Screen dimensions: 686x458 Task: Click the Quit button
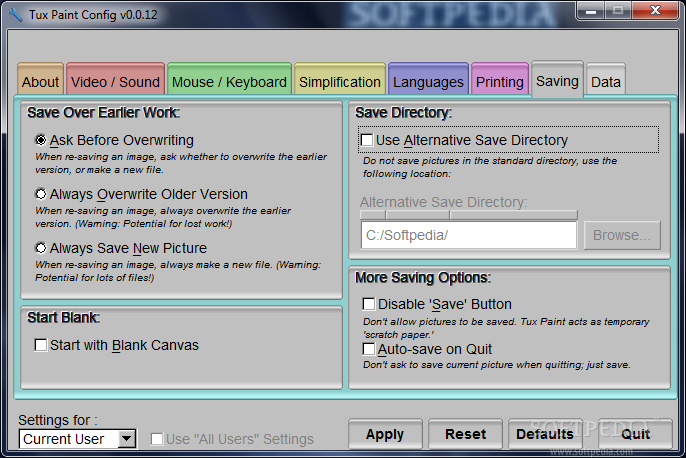pos(635,434)
